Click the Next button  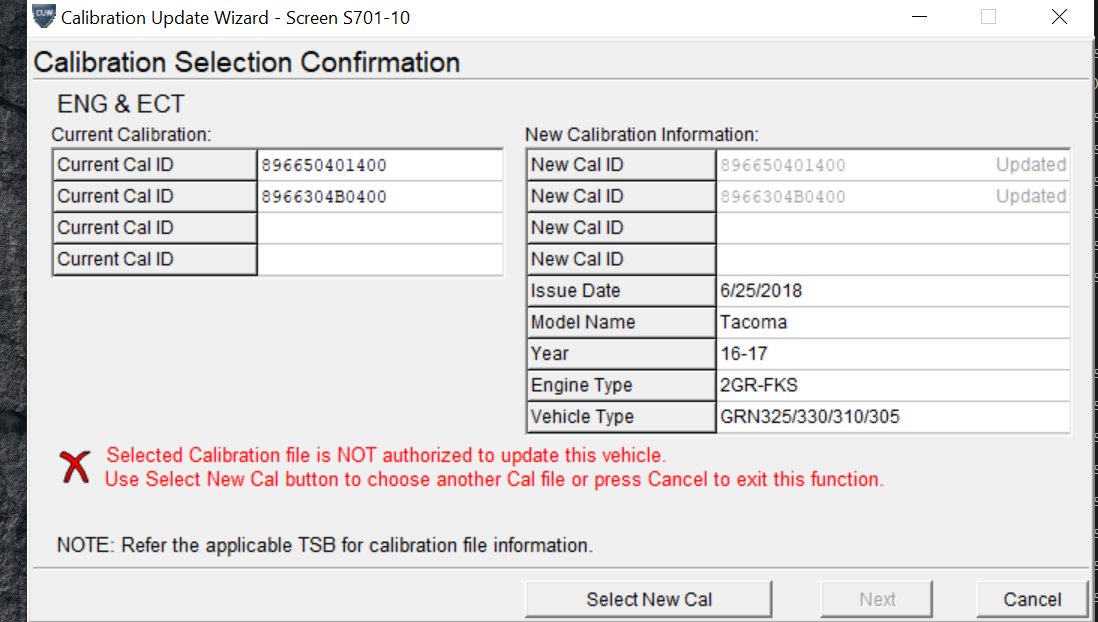click(877, 600)
